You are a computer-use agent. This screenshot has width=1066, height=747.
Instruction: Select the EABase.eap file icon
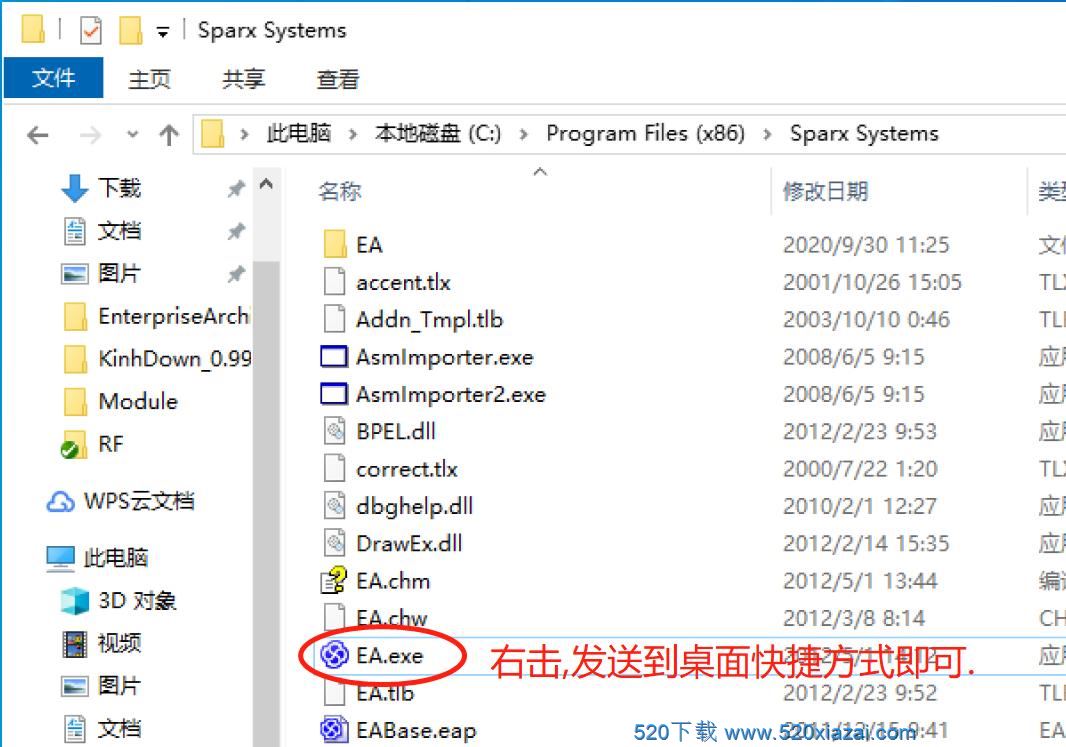point(334,730)
